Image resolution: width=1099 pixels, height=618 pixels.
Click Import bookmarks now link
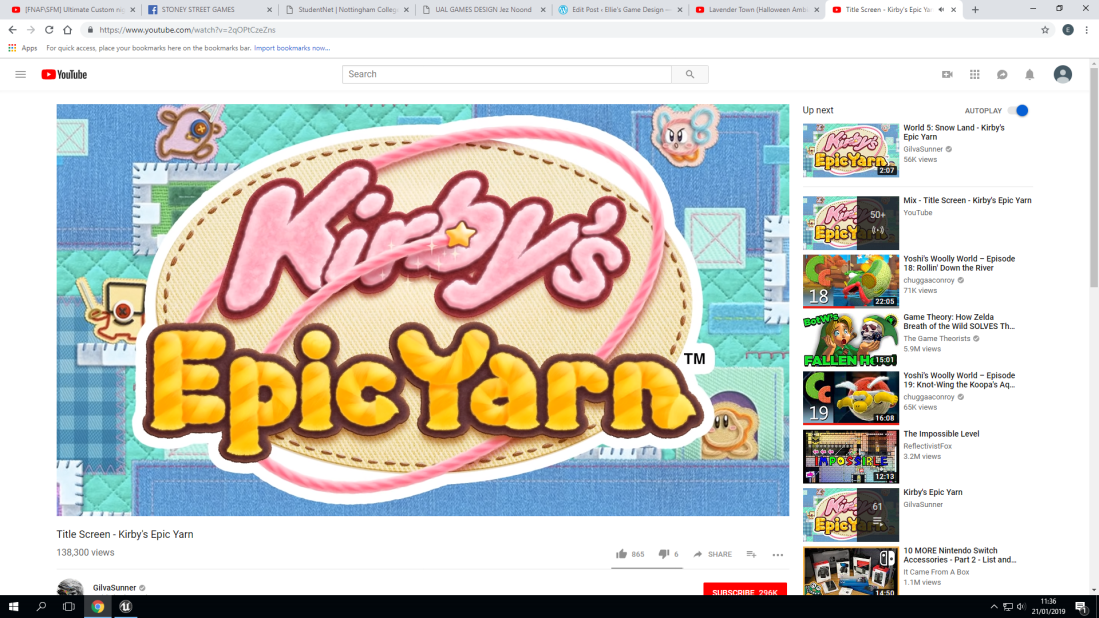tap(291, 48)
